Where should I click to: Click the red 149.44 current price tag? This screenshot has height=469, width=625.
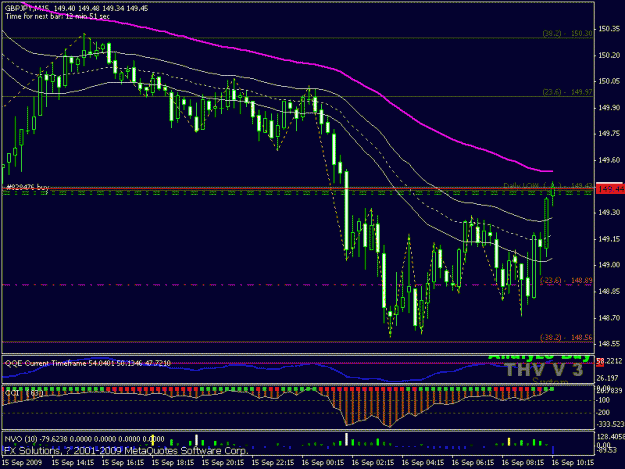click(610, 189)
